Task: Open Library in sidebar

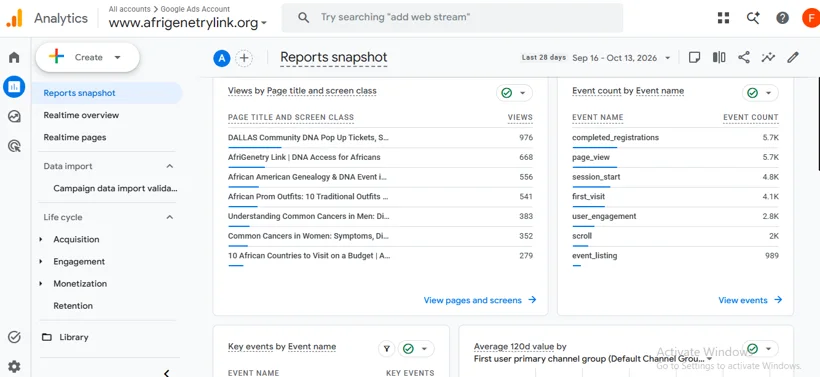Action: click(x=74, y=337)
